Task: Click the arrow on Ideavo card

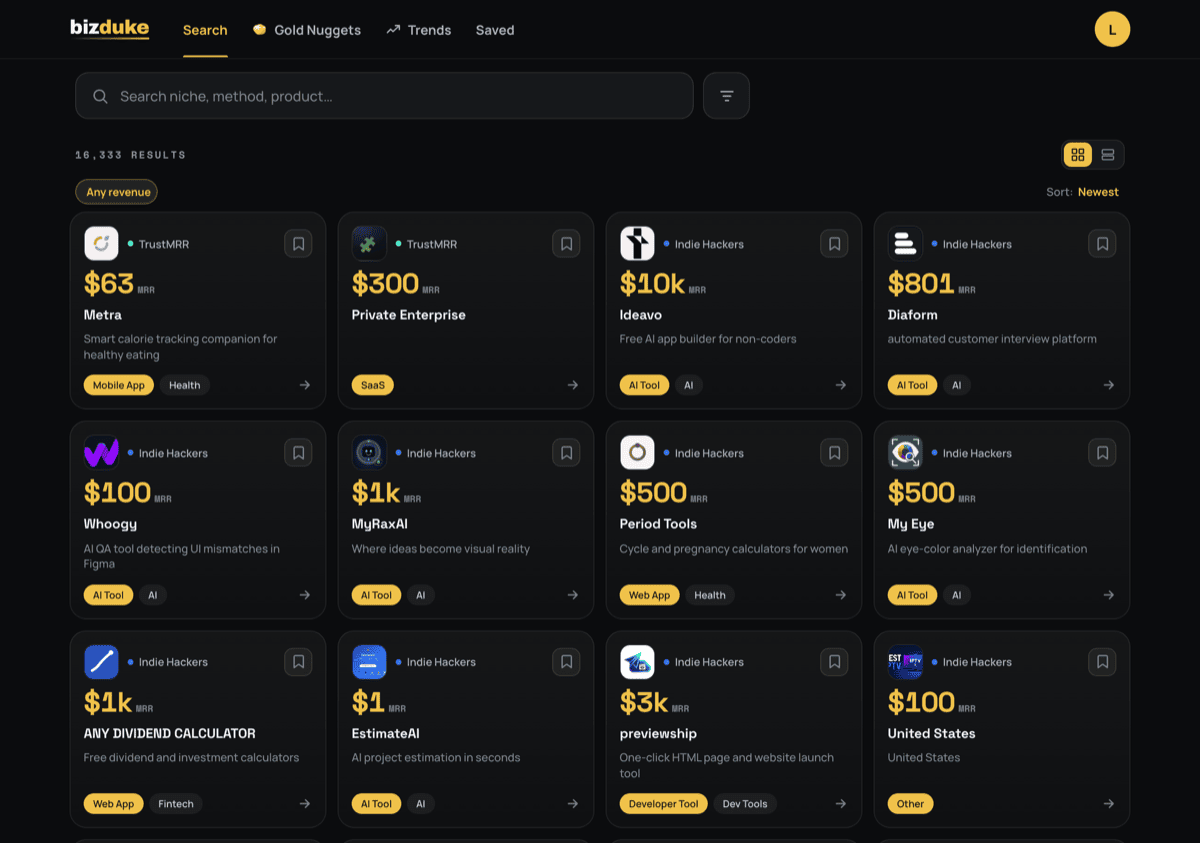Action: tap(841, 385)
